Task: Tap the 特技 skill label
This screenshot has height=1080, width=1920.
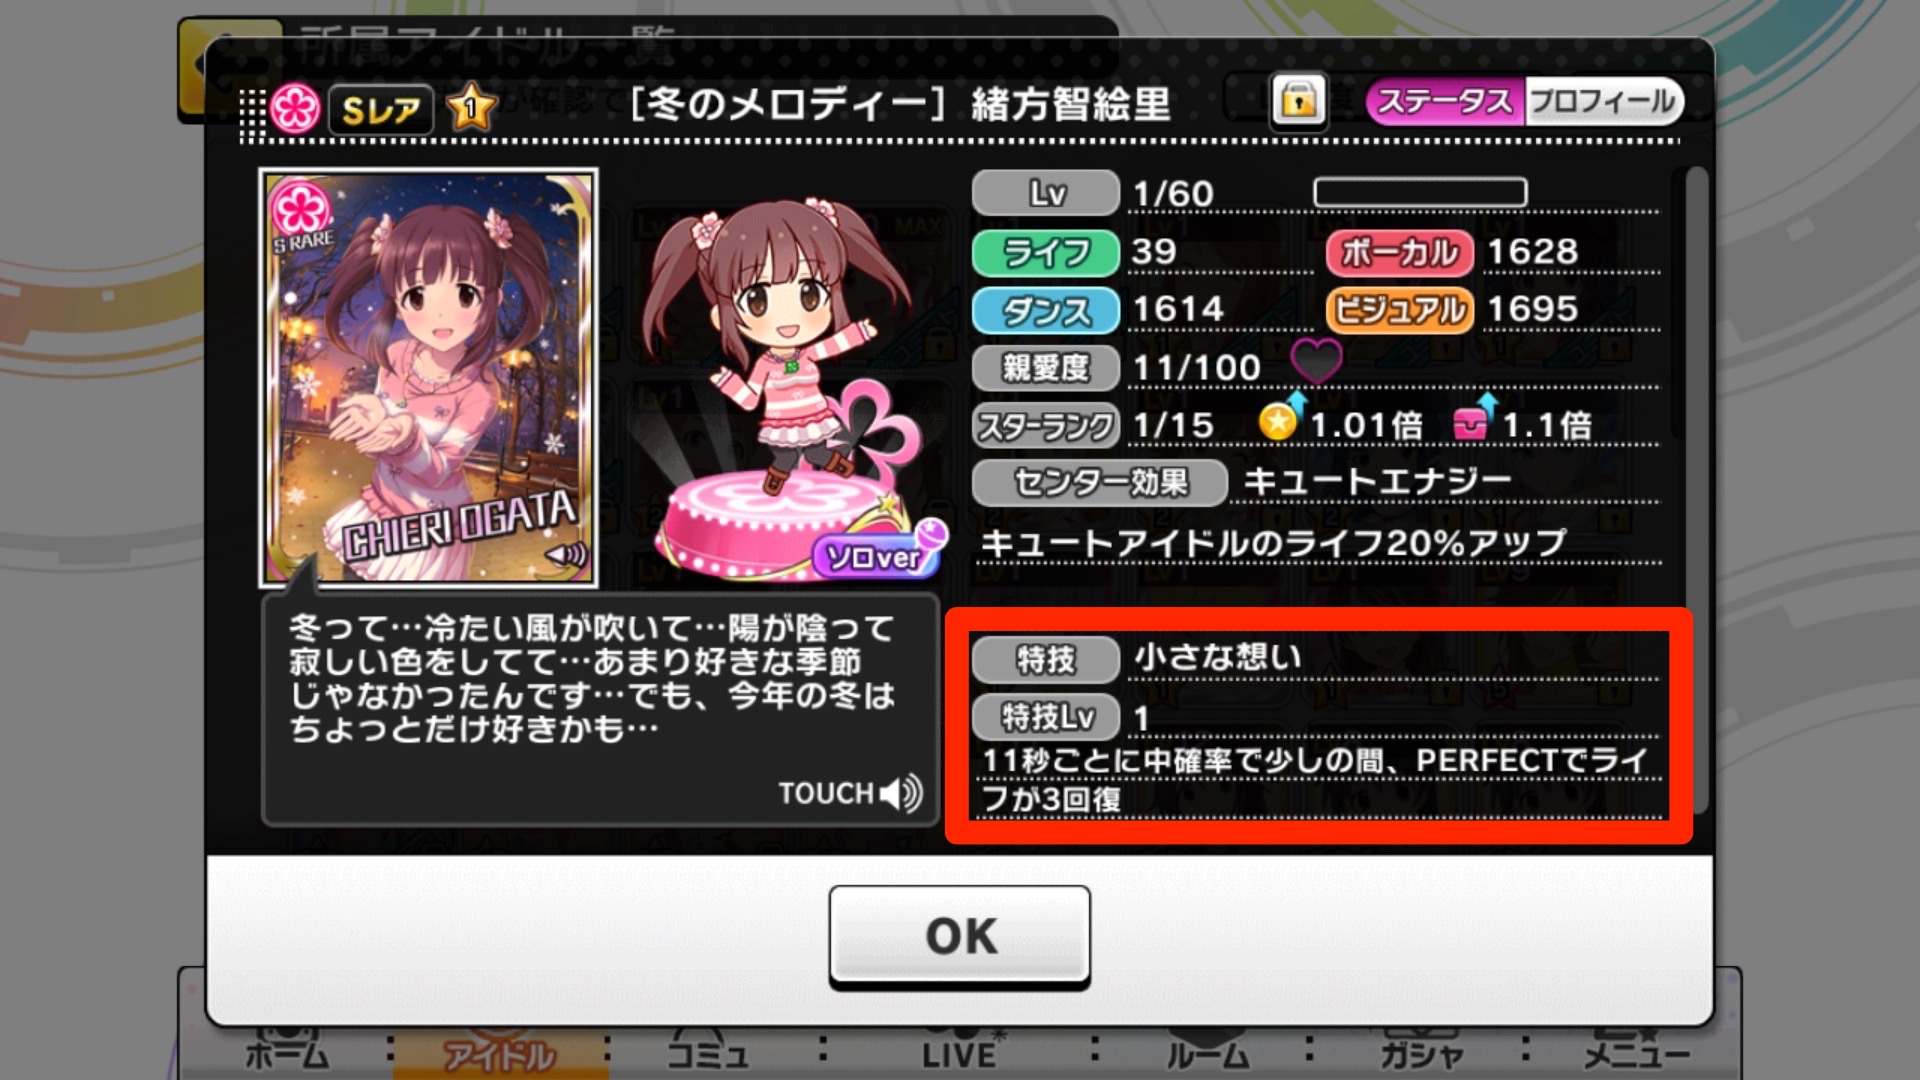Action: click(1045, 659)
